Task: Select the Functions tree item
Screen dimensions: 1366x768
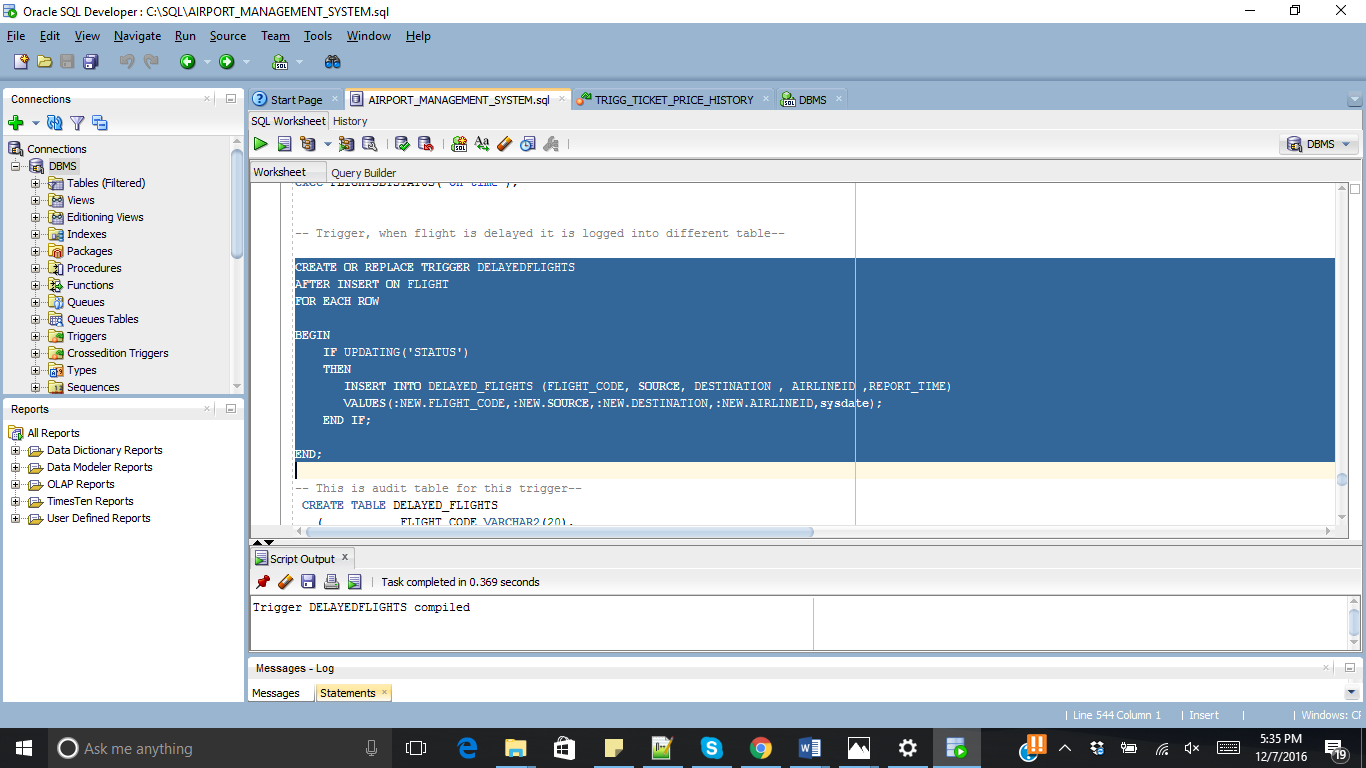Action: (x=90, y=285)
